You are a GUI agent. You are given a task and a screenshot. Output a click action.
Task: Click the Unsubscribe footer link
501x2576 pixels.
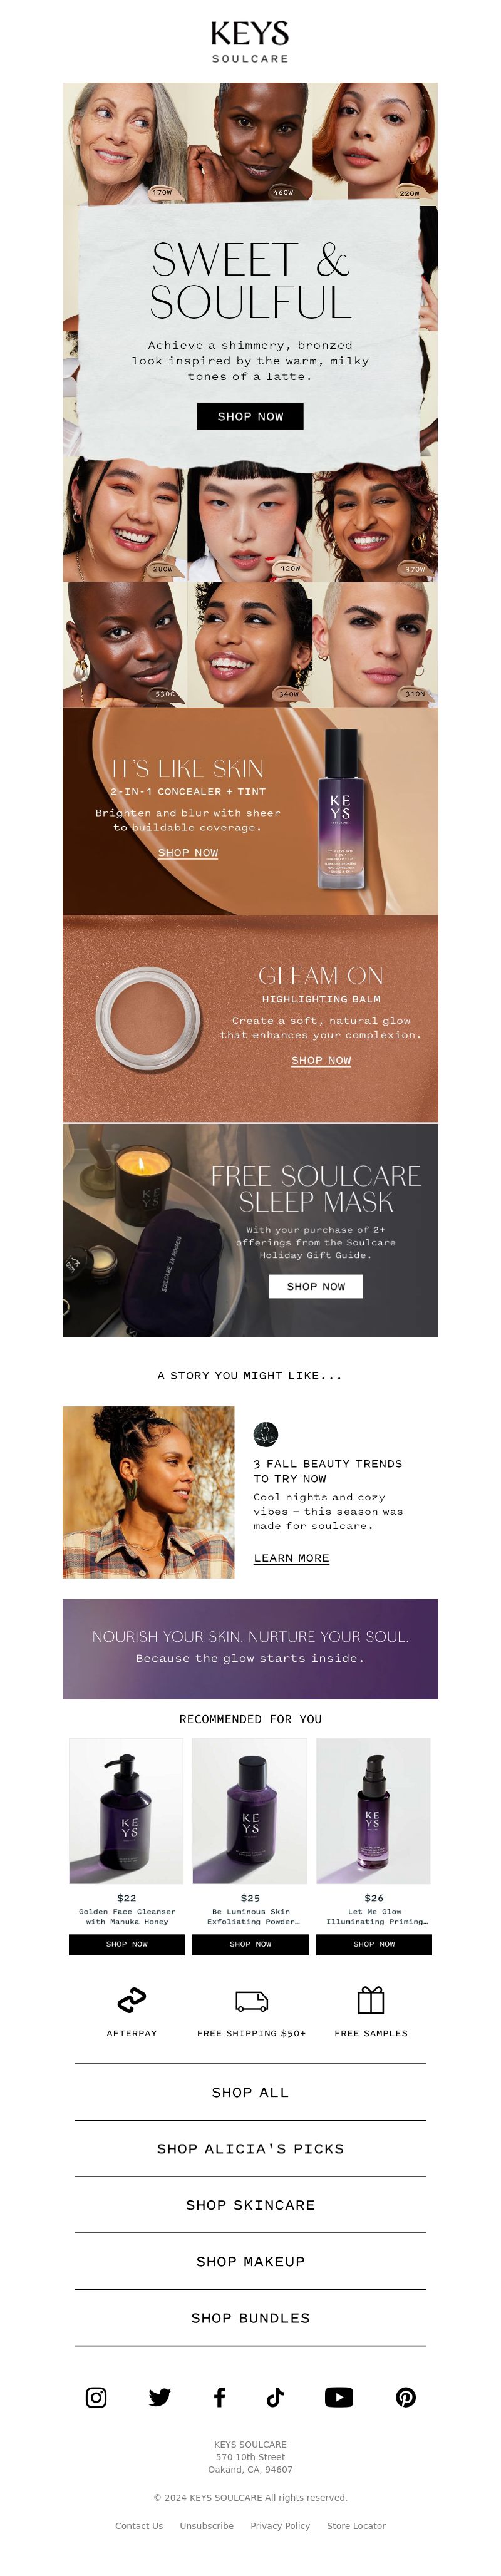tap(206, 2525)
